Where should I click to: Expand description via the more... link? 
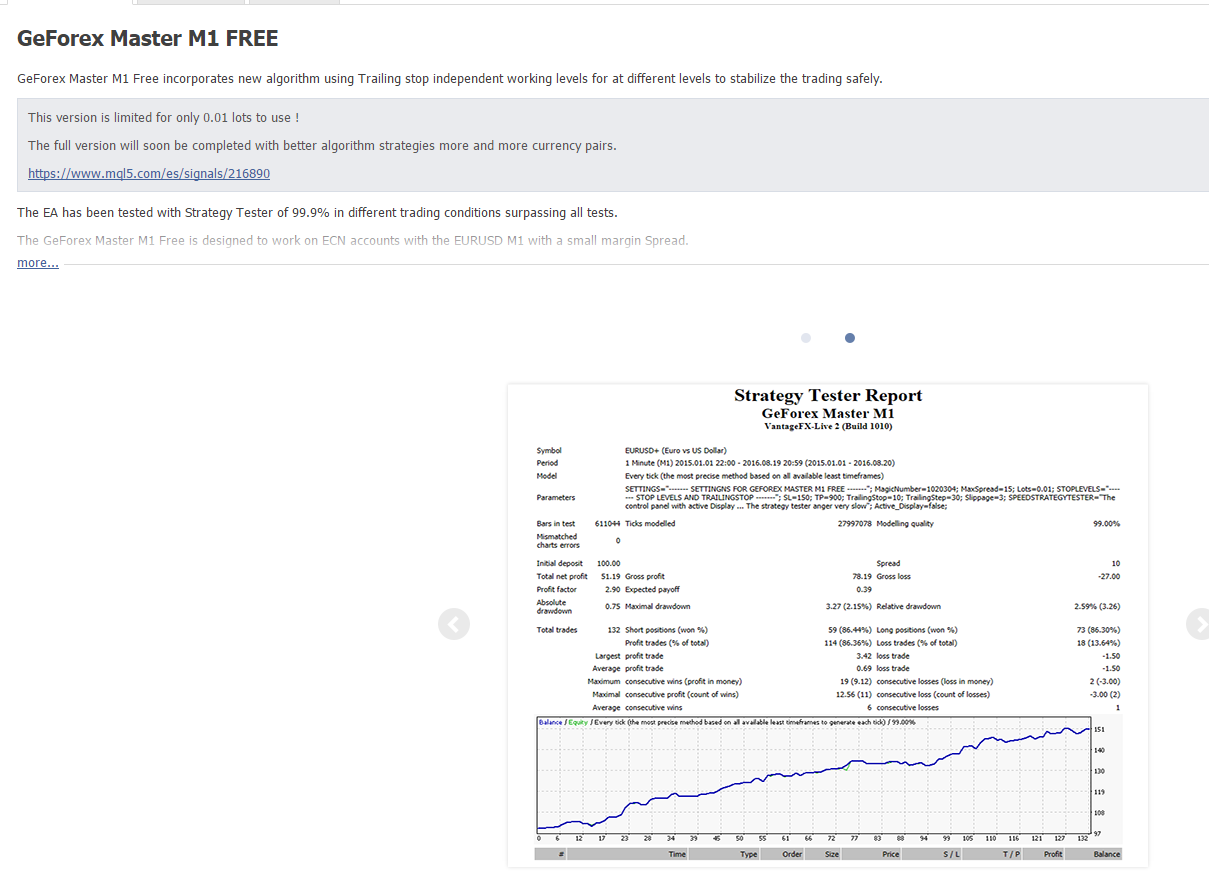point(38,263)
